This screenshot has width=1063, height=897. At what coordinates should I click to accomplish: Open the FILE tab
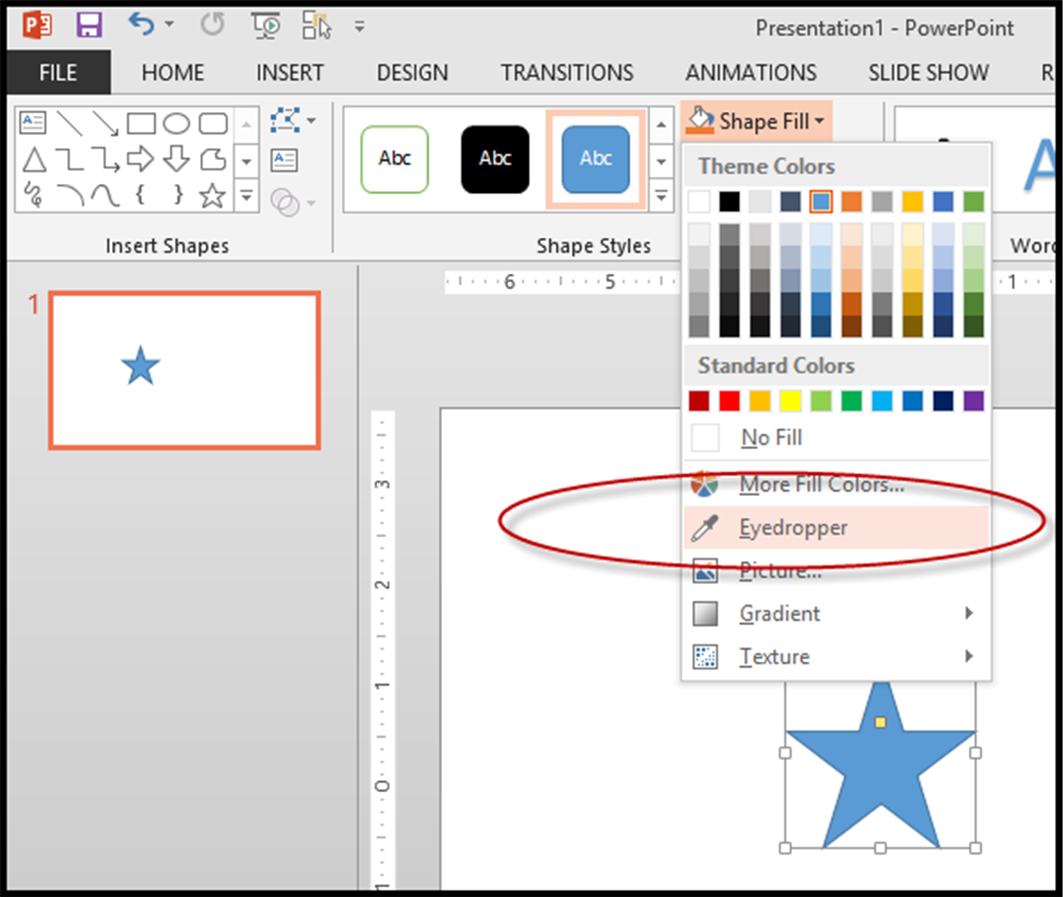[58, 73]
